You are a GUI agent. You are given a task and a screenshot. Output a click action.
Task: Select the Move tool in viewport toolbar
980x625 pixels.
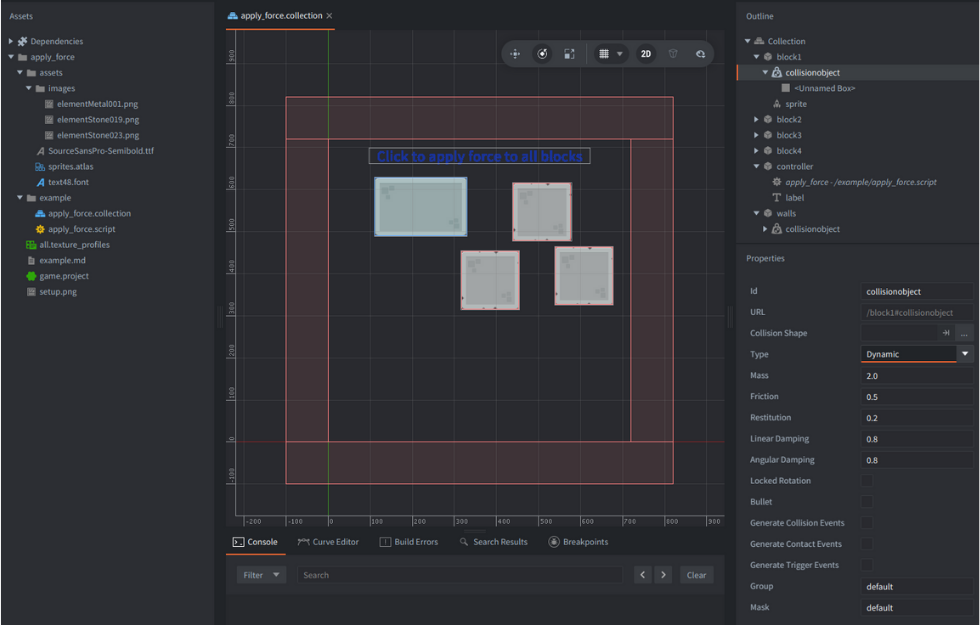point(515,54)
